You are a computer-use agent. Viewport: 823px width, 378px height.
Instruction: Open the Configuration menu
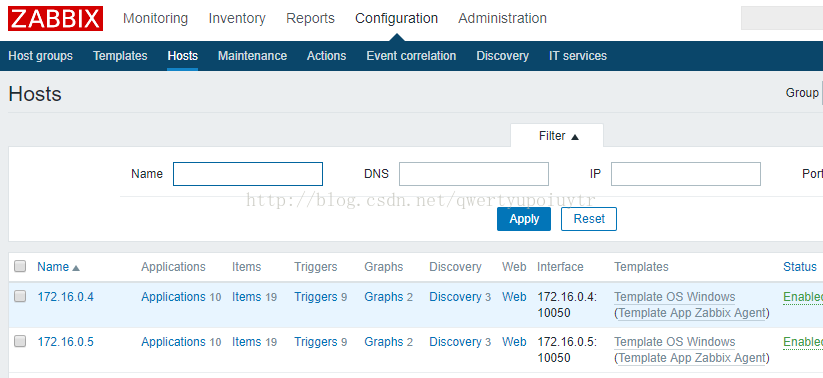tap(396, 18)
